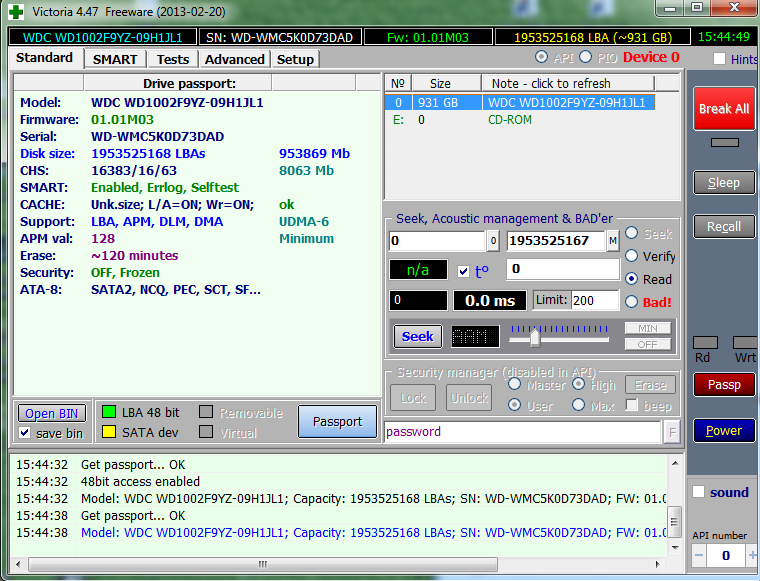Screen dimensions: 760x581
Task: Enable the Hints checkbox
Action: tap(719, 59)
